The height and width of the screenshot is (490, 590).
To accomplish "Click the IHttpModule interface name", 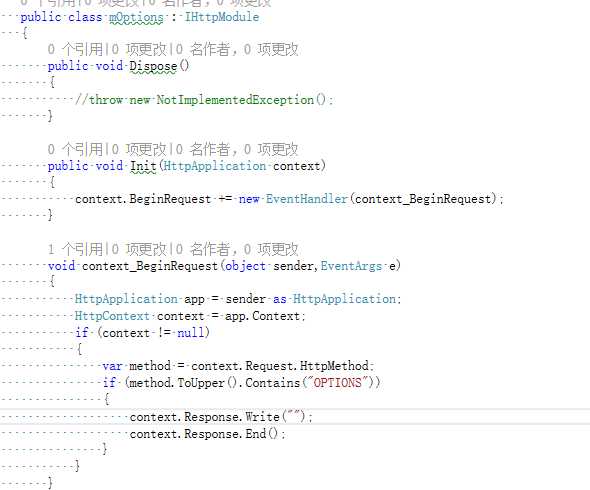I will [x=222, y=17].
